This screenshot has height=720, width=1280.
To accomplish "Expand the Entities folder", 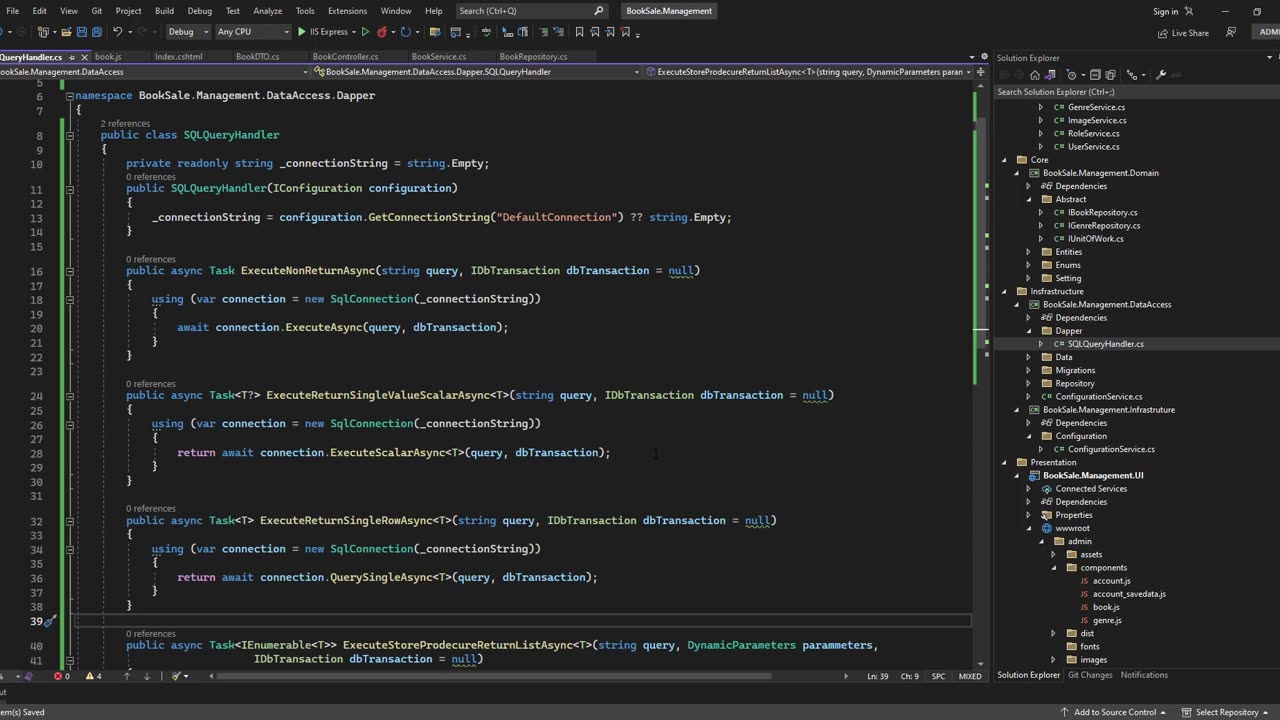I will 1028,252.
